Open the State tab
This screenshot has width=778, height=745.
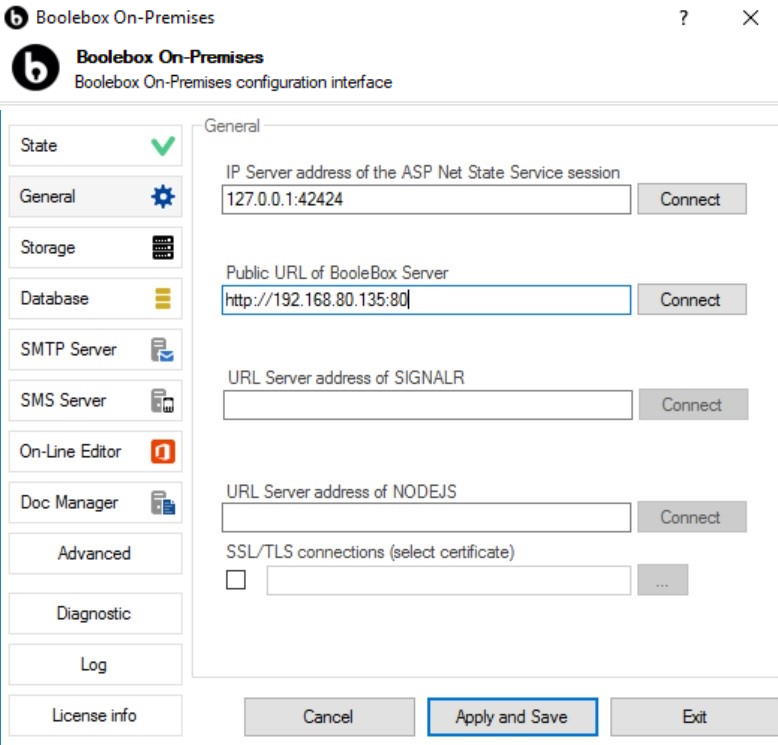[x=95, y=145]
